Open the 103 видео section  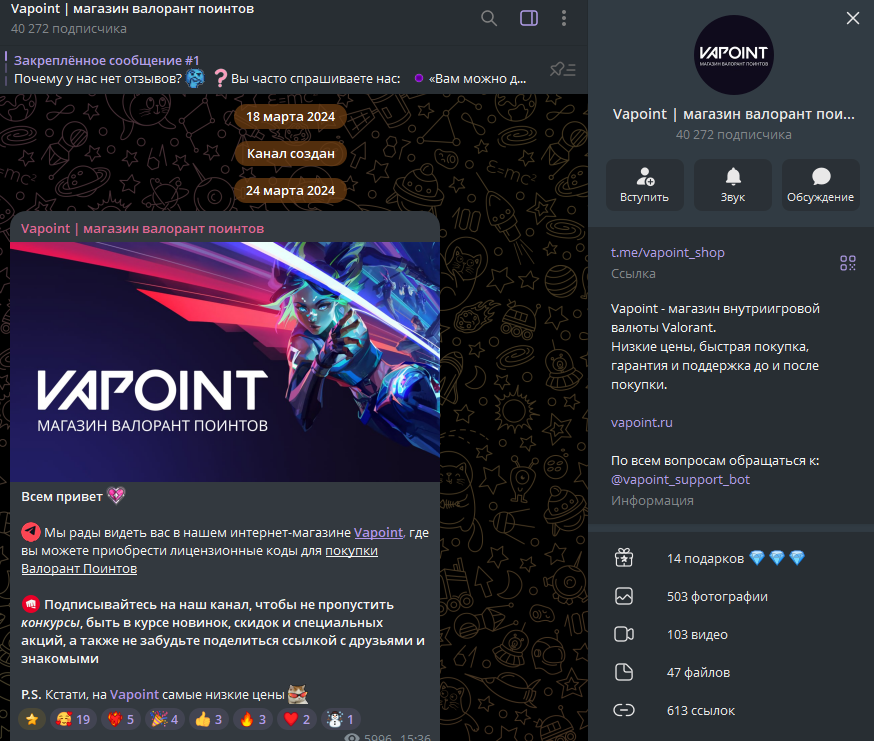pyautogui.click(x=731, y=635)
